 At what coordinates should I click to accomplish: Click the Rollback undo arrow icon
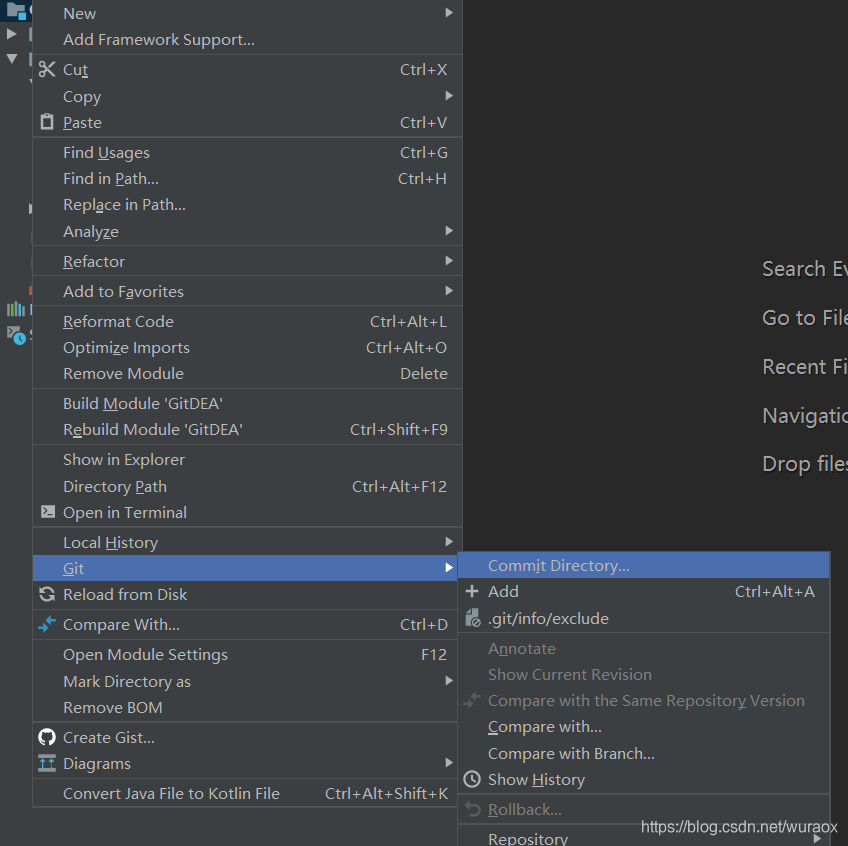(473, 809)
